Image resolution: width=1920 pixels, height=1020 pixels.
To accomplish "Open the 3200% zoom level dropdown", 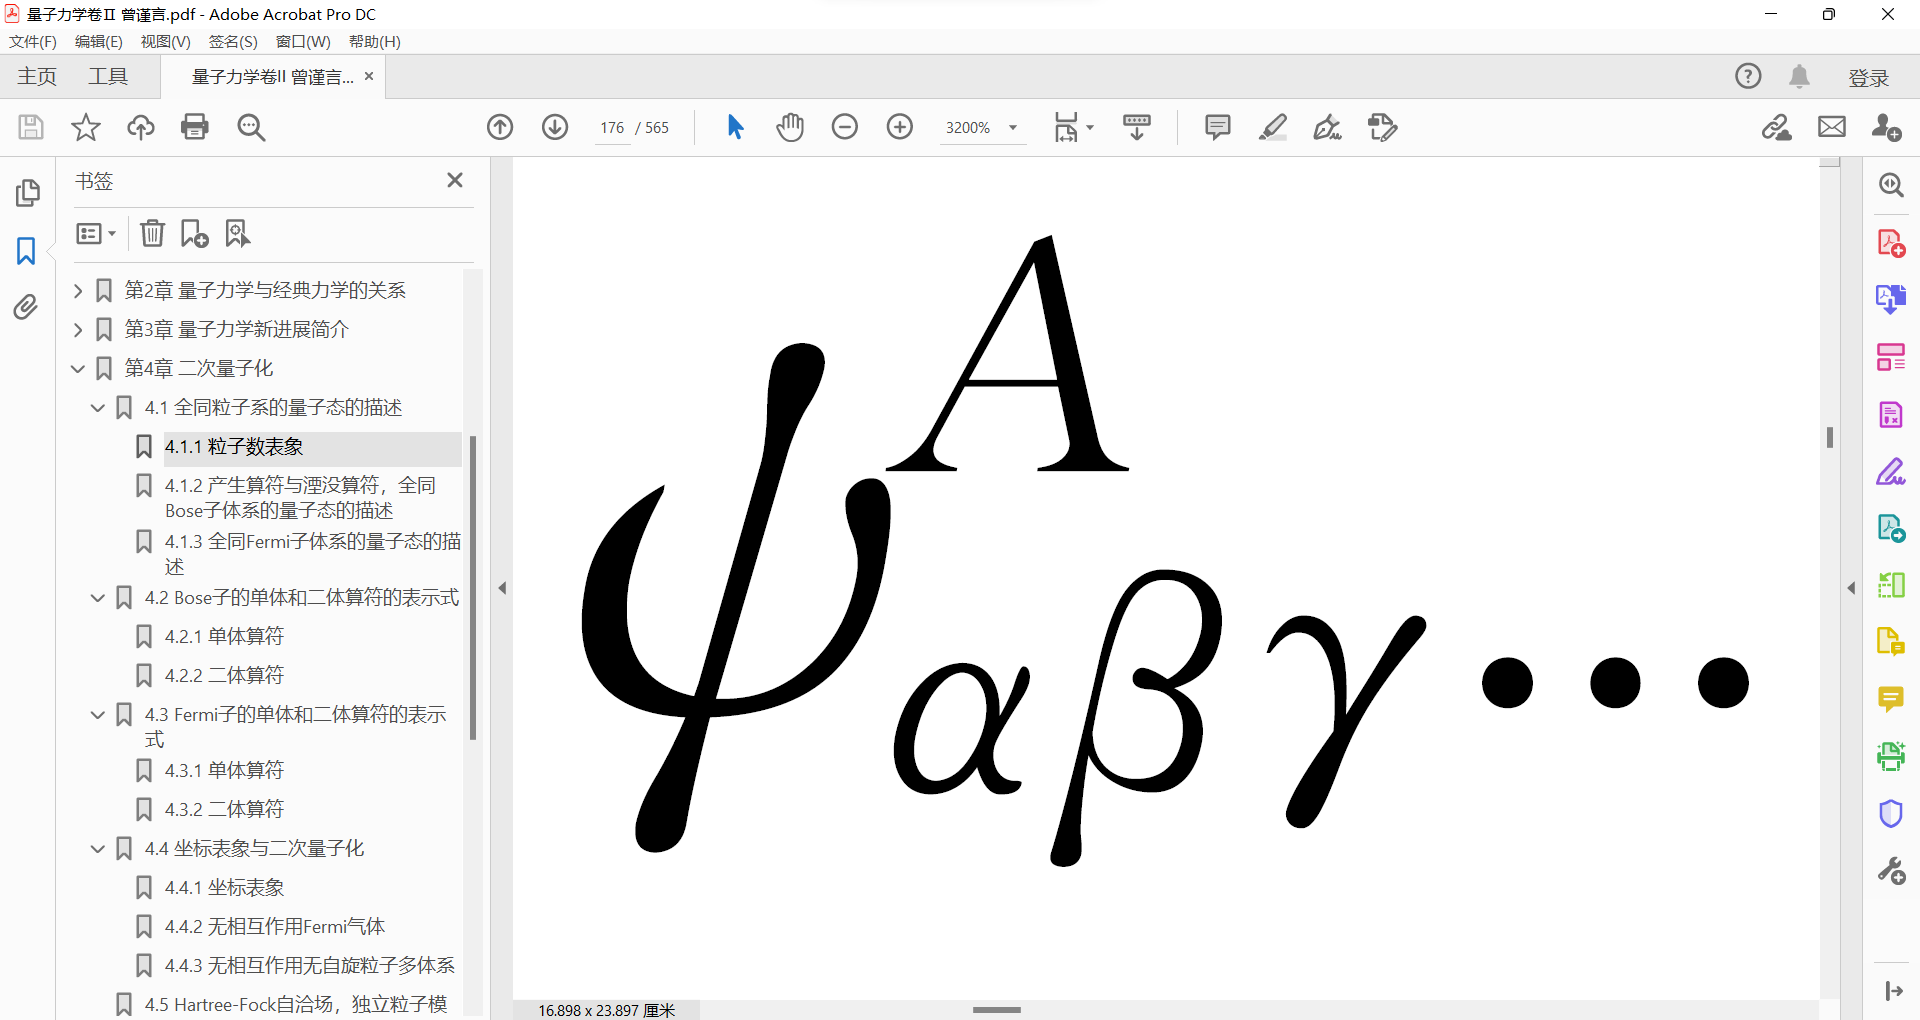I will coord(1013,128).
